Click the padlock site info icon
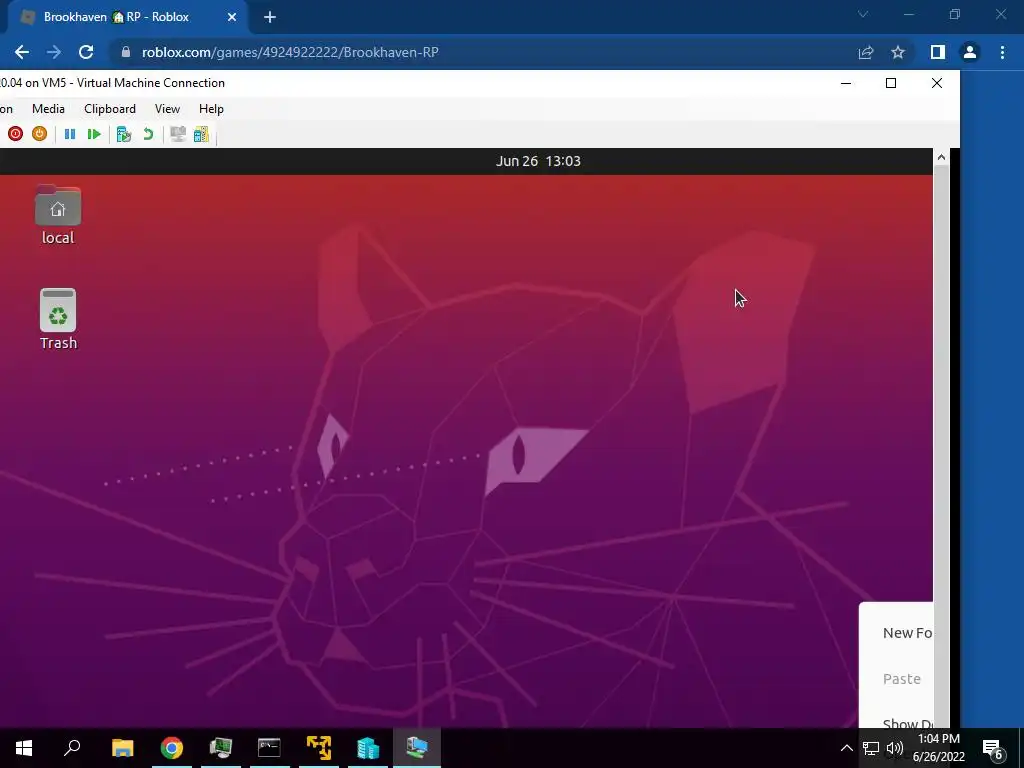This screenshot has height=768, width=1024. pos(126,52)
